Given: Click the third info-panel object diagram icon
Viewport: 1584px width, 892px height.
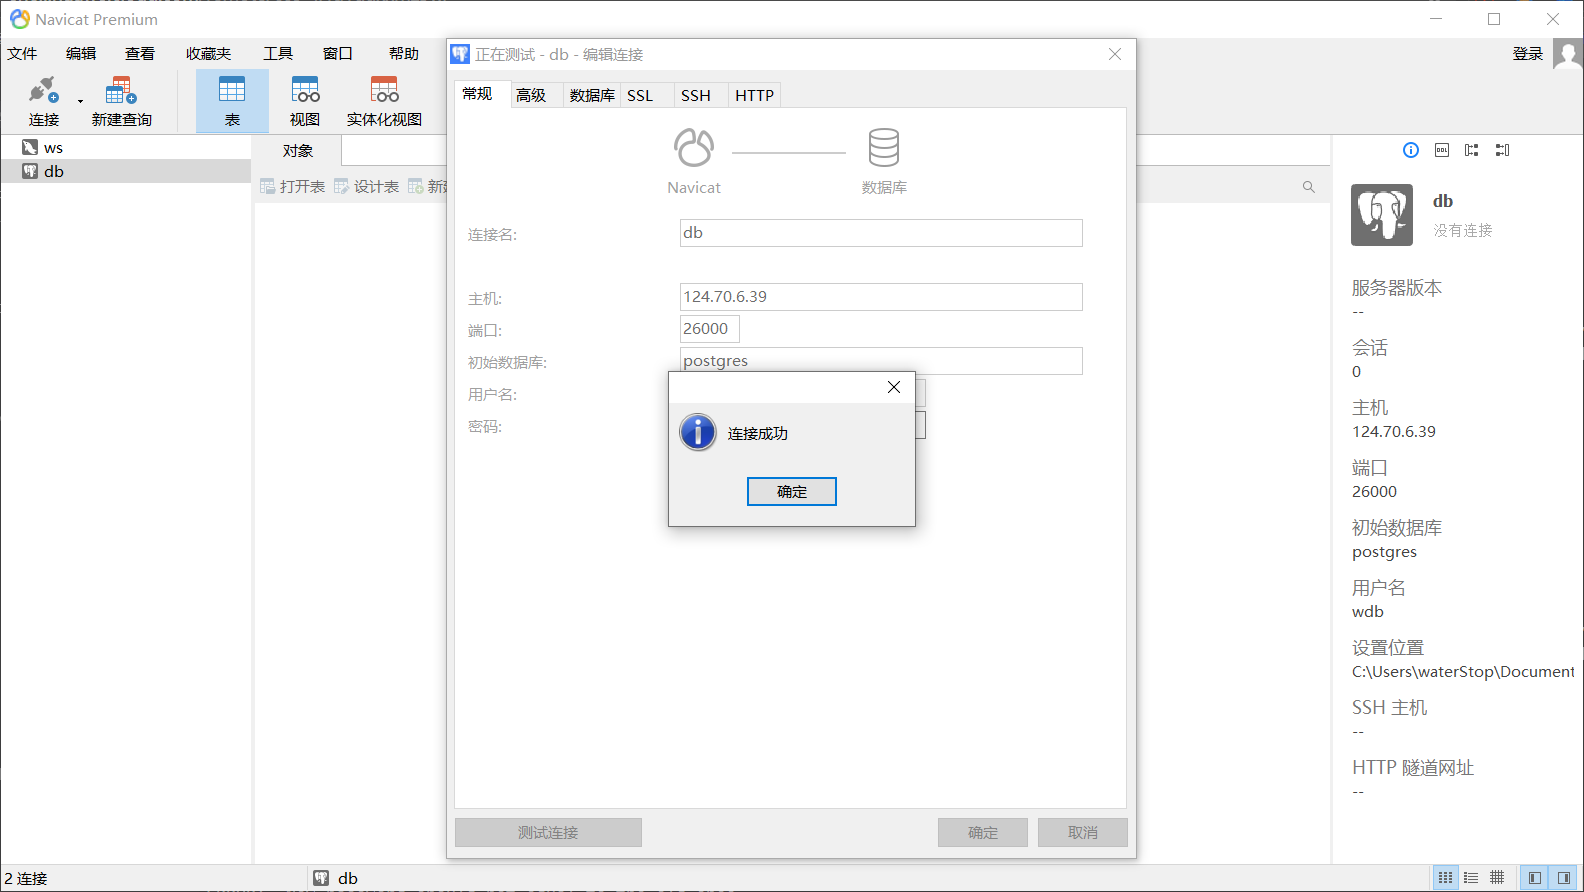Looking at the screenshot, I should [1472, 150].
